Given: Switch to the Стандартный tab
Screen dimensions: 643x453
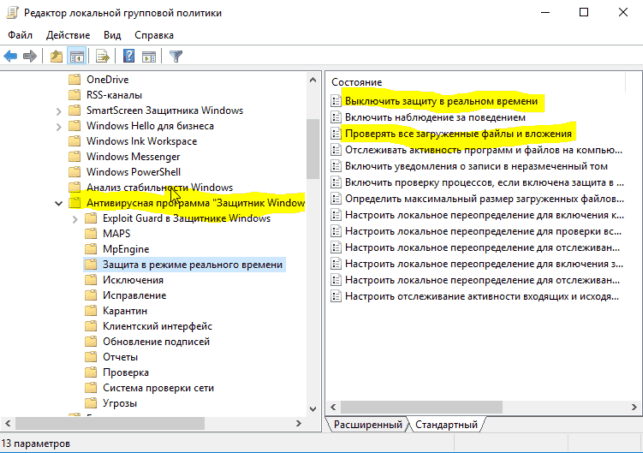Looking at the screenshot, I should coord(446,424).
